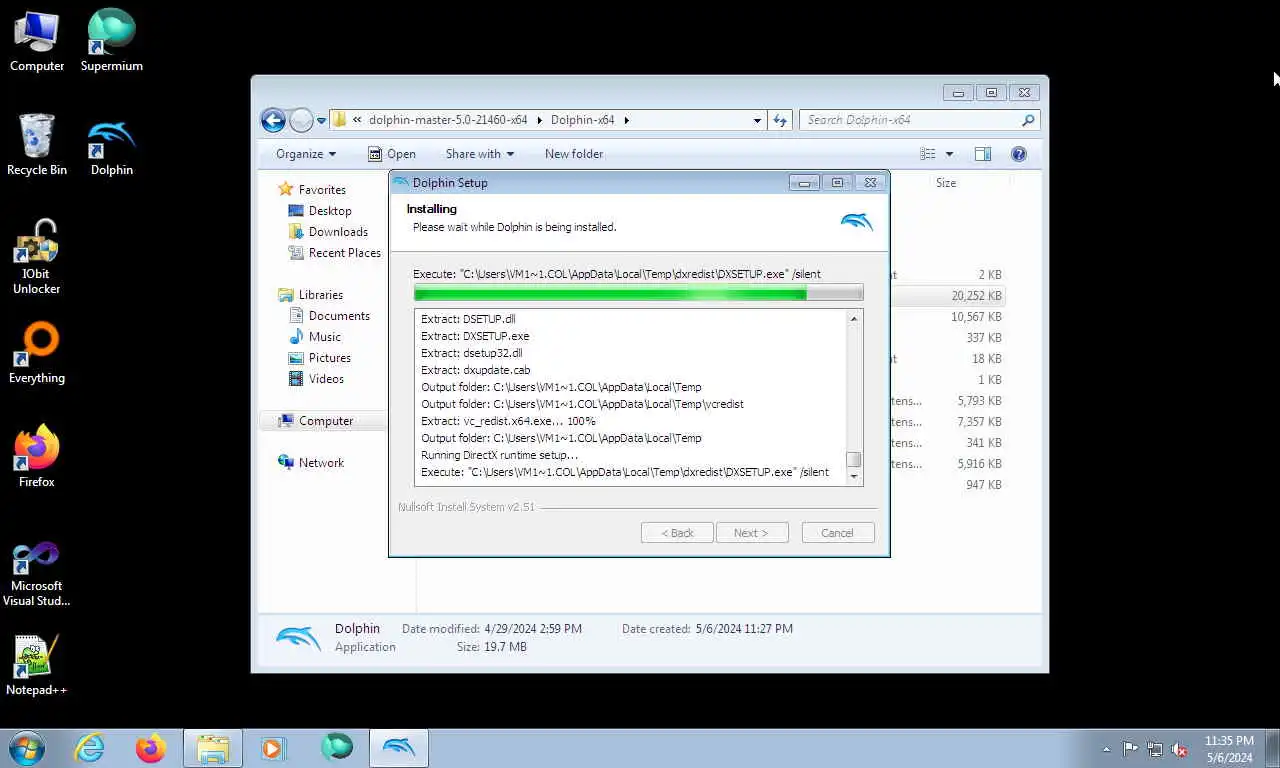Click the install log scrollbar down arrow

pos(854,477)
